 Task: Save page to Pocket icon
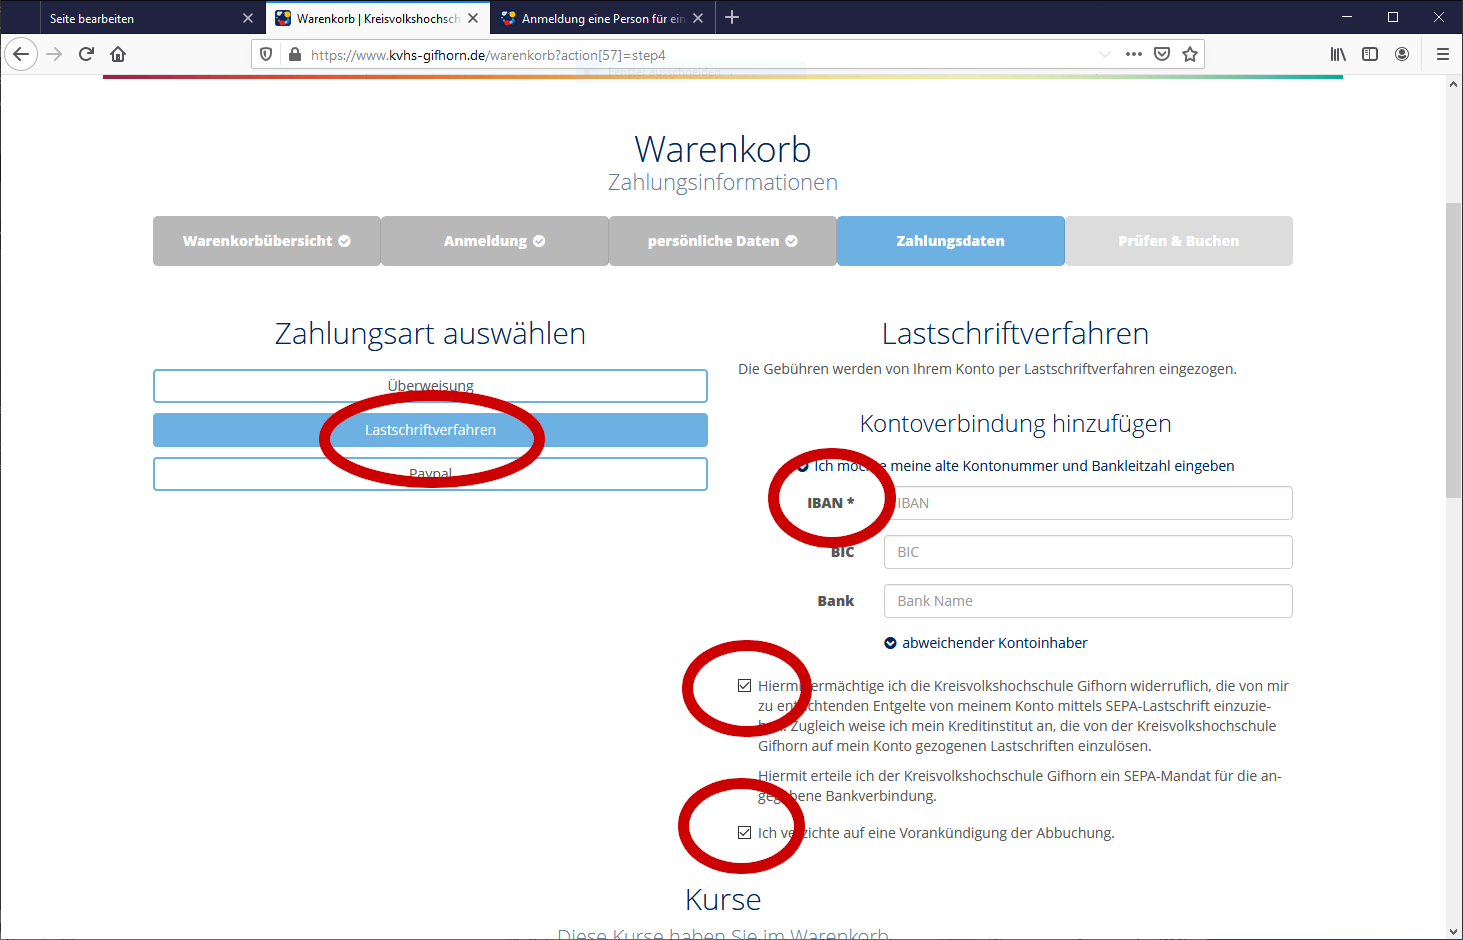(x=1162, y=54)
